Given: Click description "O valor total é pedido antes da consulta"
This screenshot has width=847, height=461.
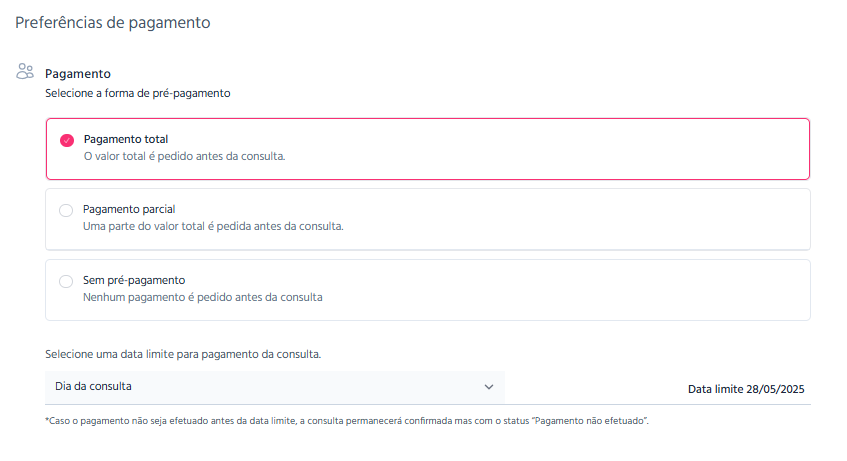Looking at the screenshot, I should pyautogui.click(x=184, y=156).
